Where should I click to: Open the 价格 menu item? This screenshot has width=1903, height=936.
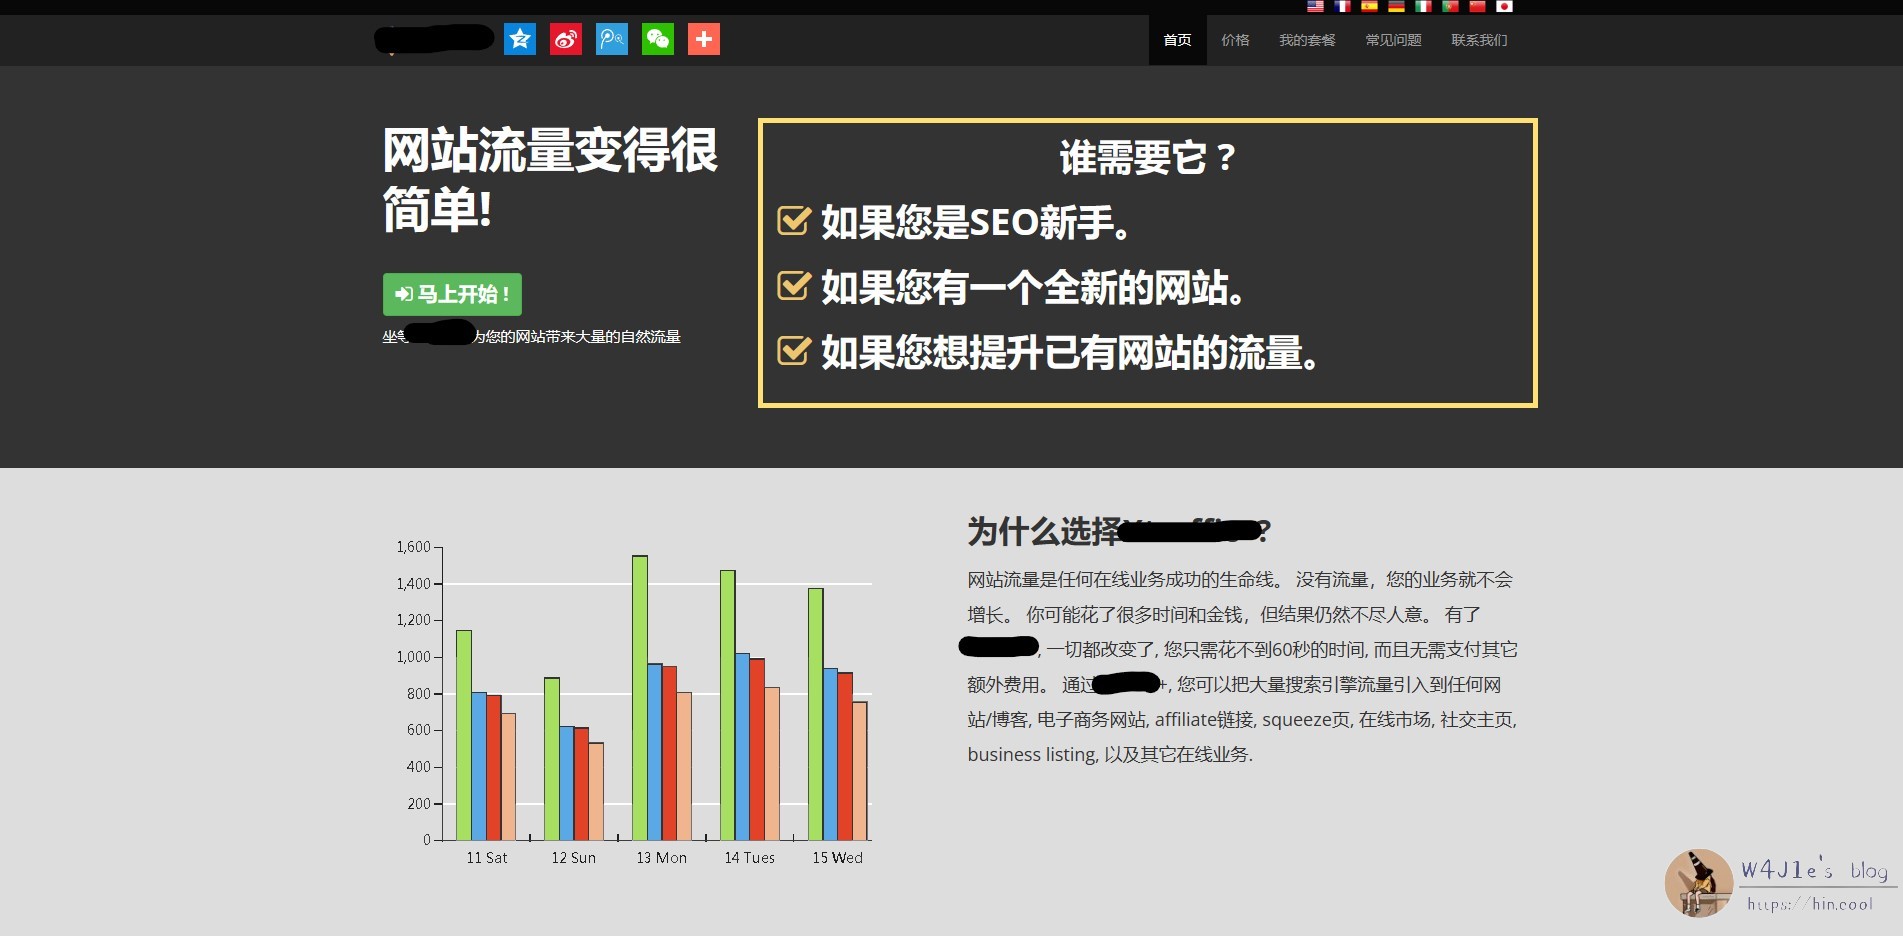point(1236,40)
